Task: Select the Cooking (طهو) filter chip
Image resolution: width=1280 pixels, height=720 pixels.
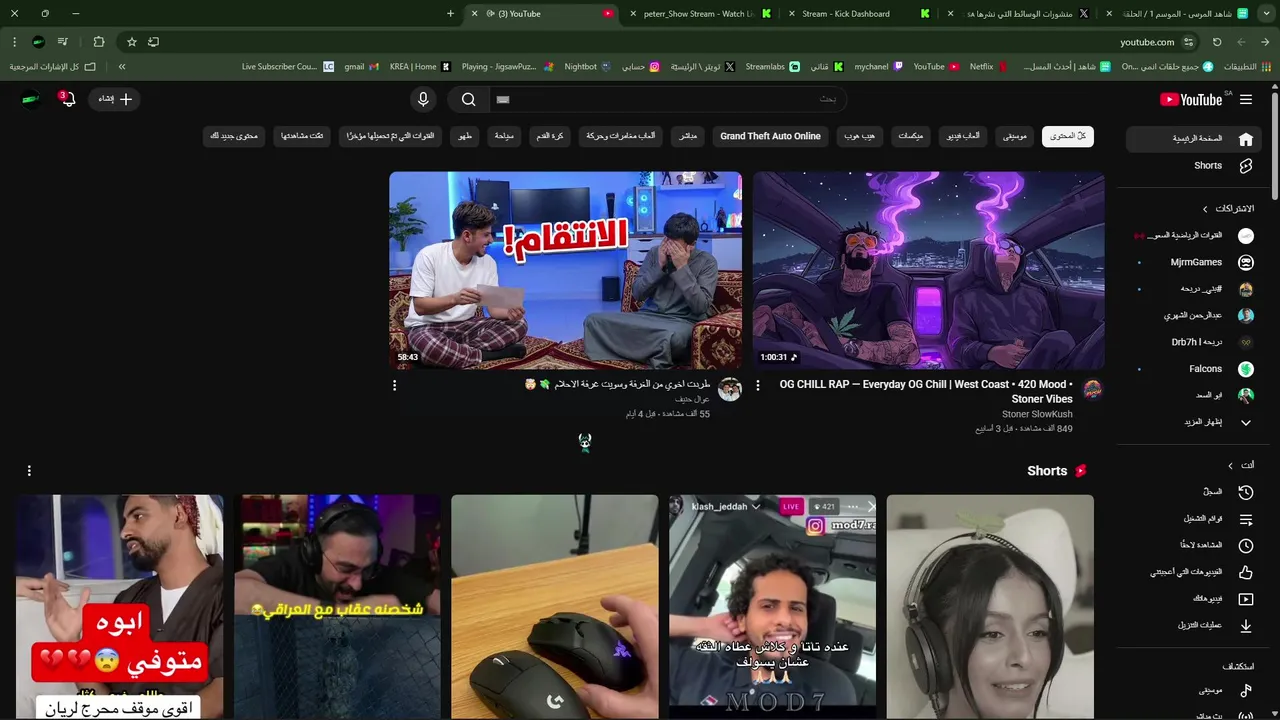Action: 465,136
